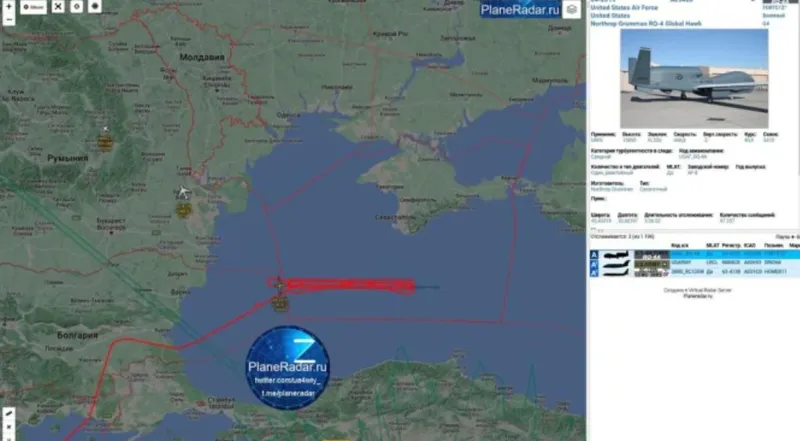Select the white aircraft icon near the Romanian coast

(x=182, y=192)
